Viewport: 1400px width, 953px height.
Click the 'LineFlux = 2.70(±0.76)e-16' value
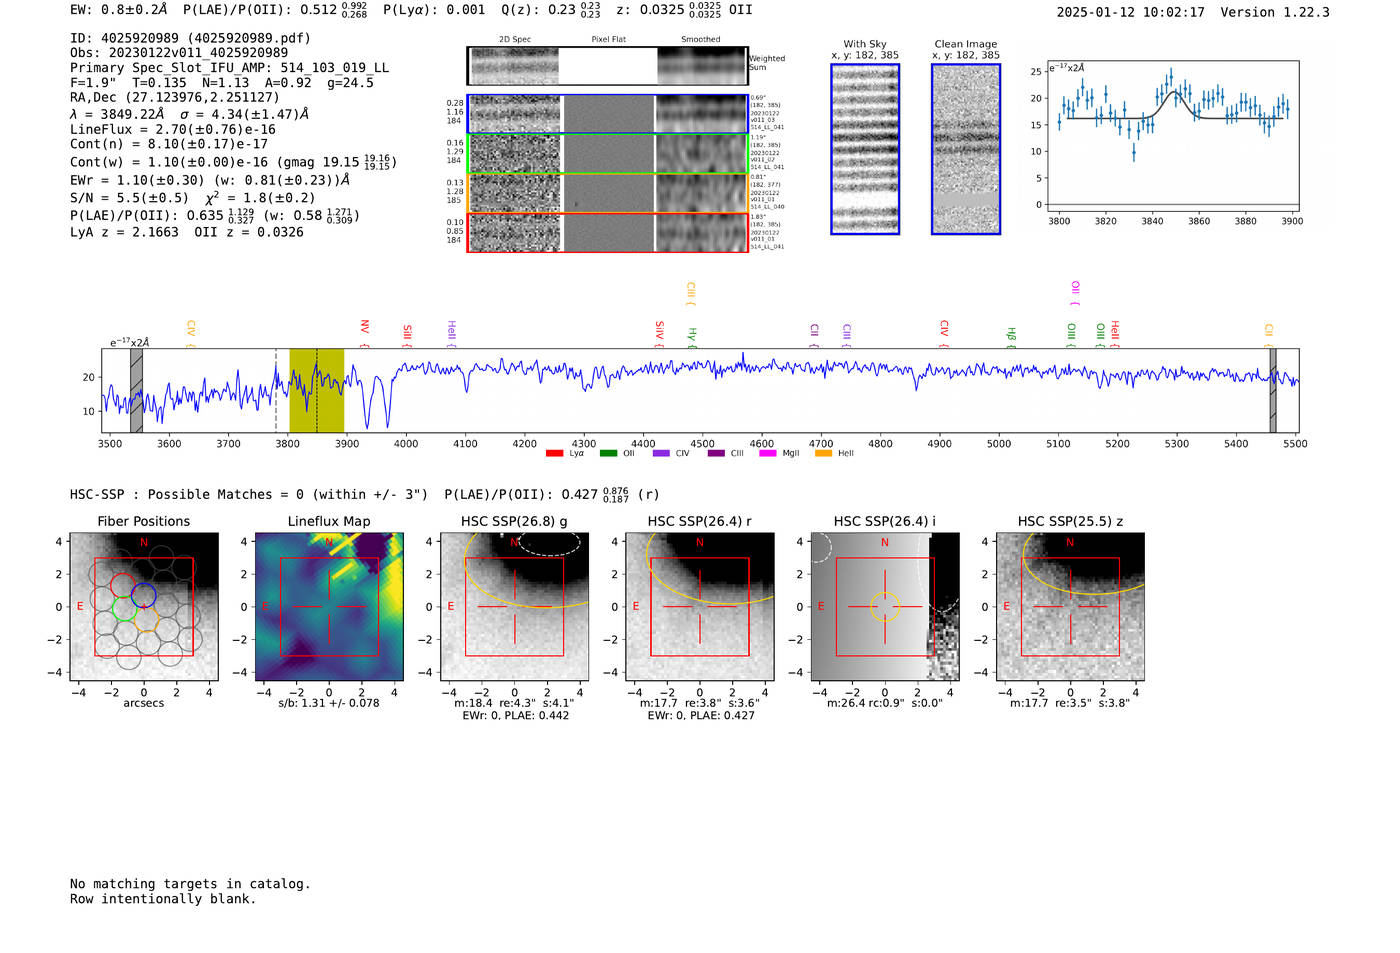[172, 129]
